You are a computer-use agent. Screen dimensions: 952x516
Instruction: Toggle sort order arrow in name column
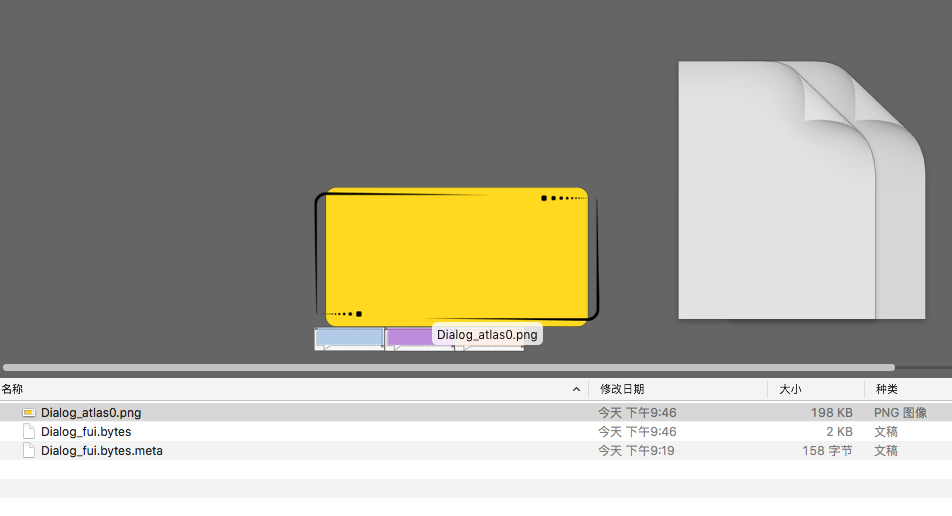coord(576,389)
